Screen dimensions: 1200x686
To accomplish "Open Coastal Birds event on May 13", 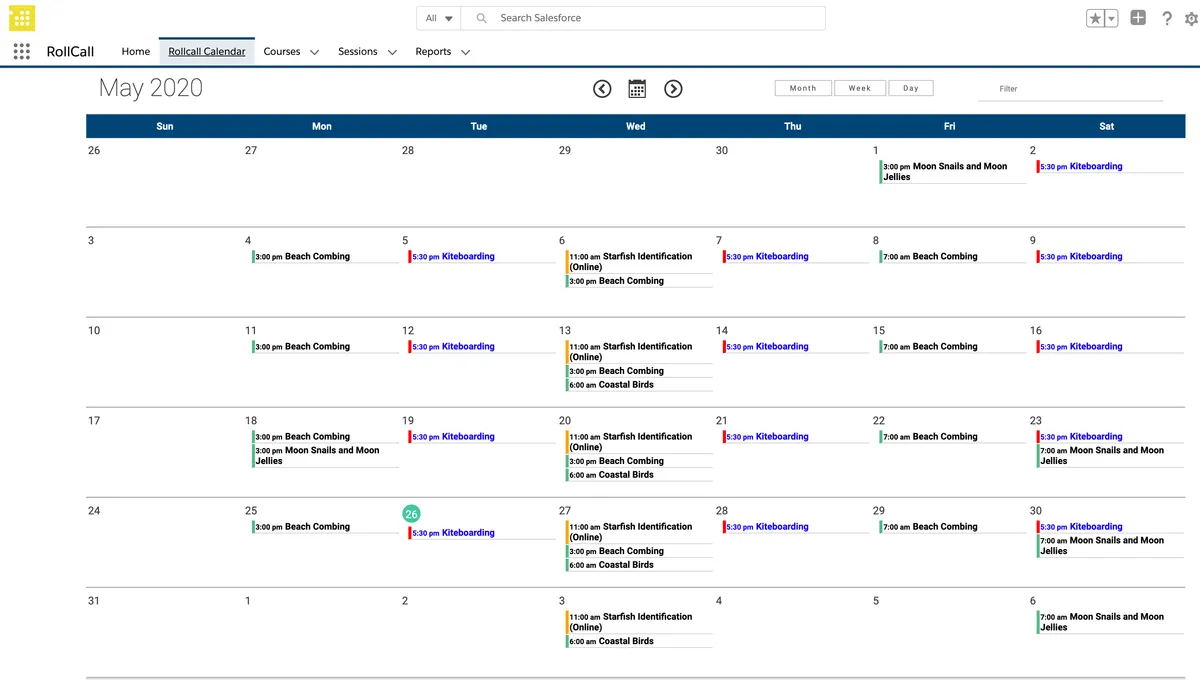I will (x=639, y=385).
